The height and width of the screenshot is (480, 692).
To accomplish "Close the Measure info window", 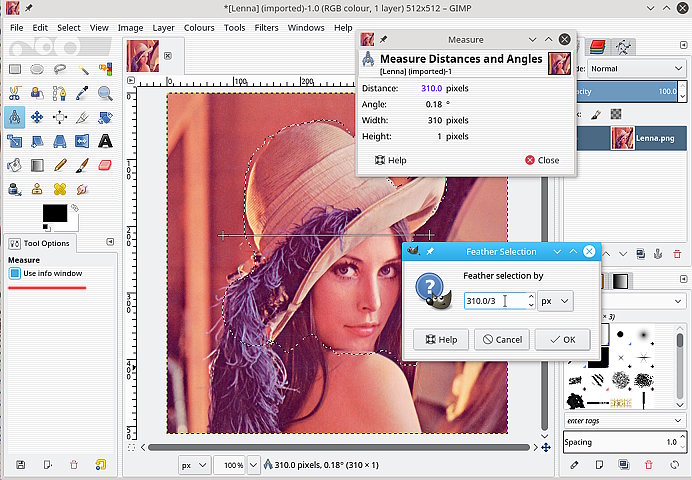I will (541, 160).
